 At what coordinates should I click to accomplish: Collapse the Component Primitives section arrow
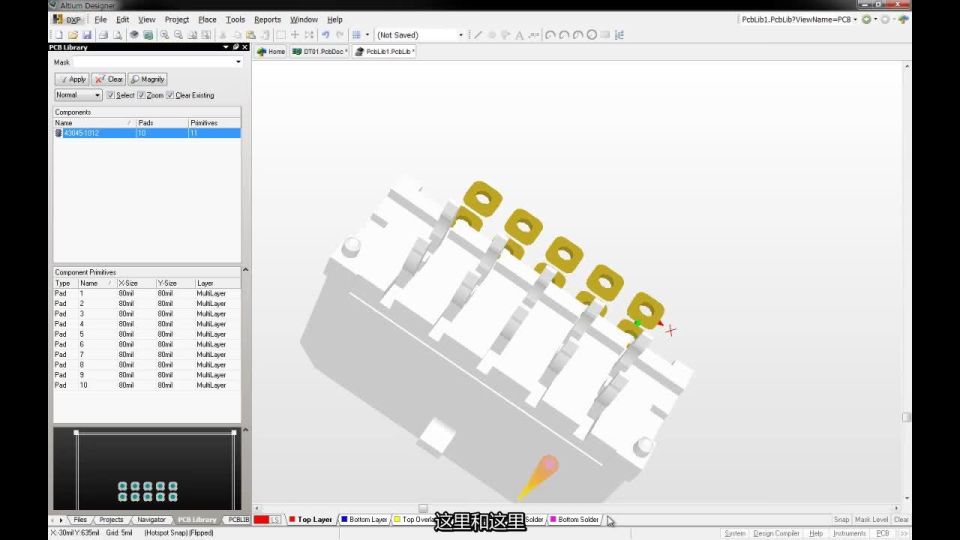[x=246, y=269]
